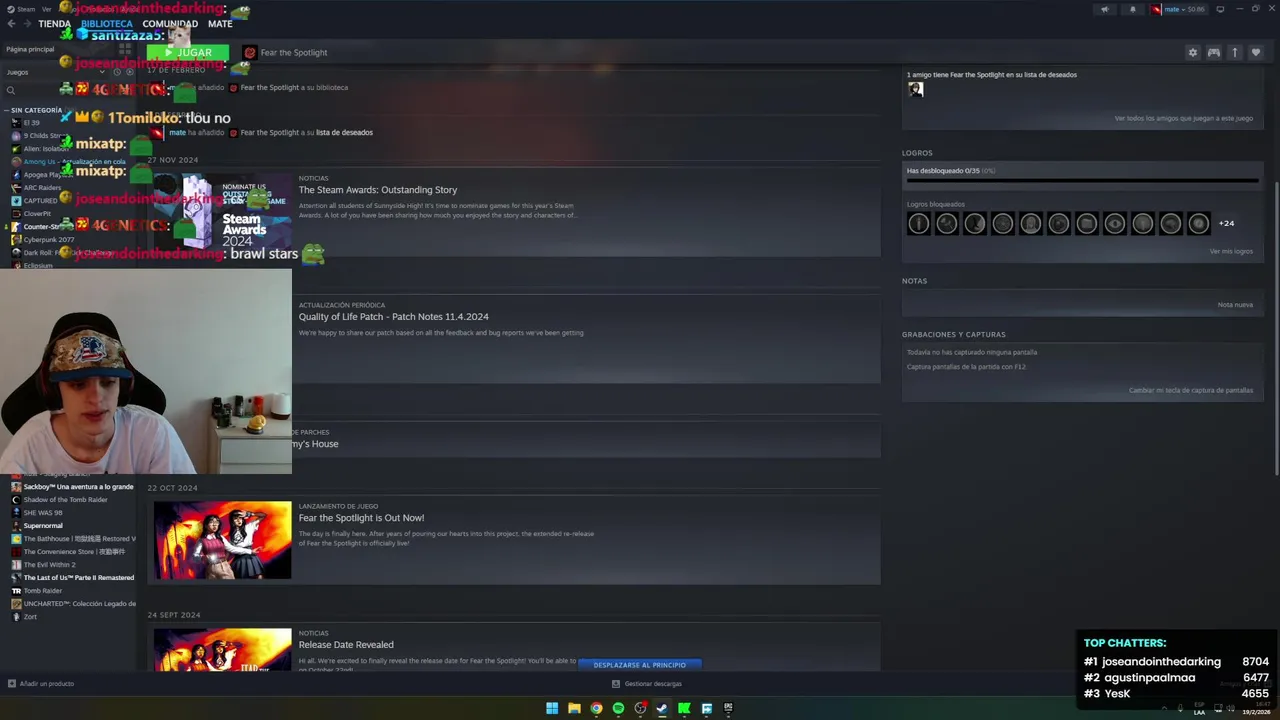Open the MATE profile tab

click(x=220, y=23)
